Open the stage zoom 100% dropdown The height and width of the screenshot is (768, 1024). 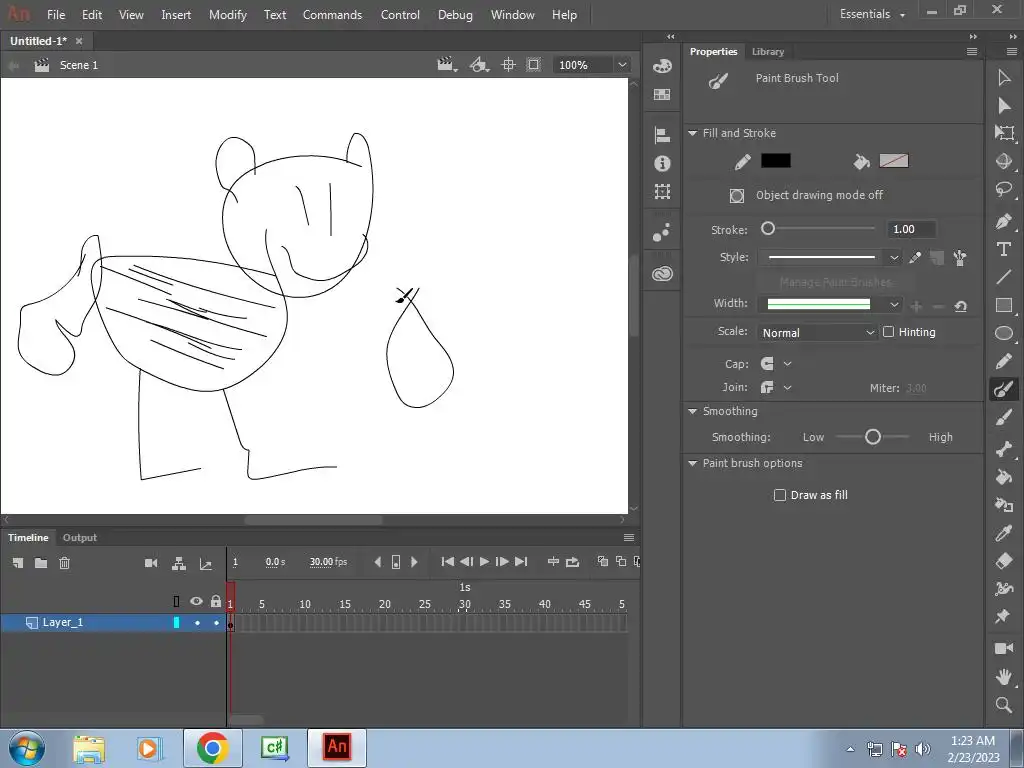(x=622, y=65)
